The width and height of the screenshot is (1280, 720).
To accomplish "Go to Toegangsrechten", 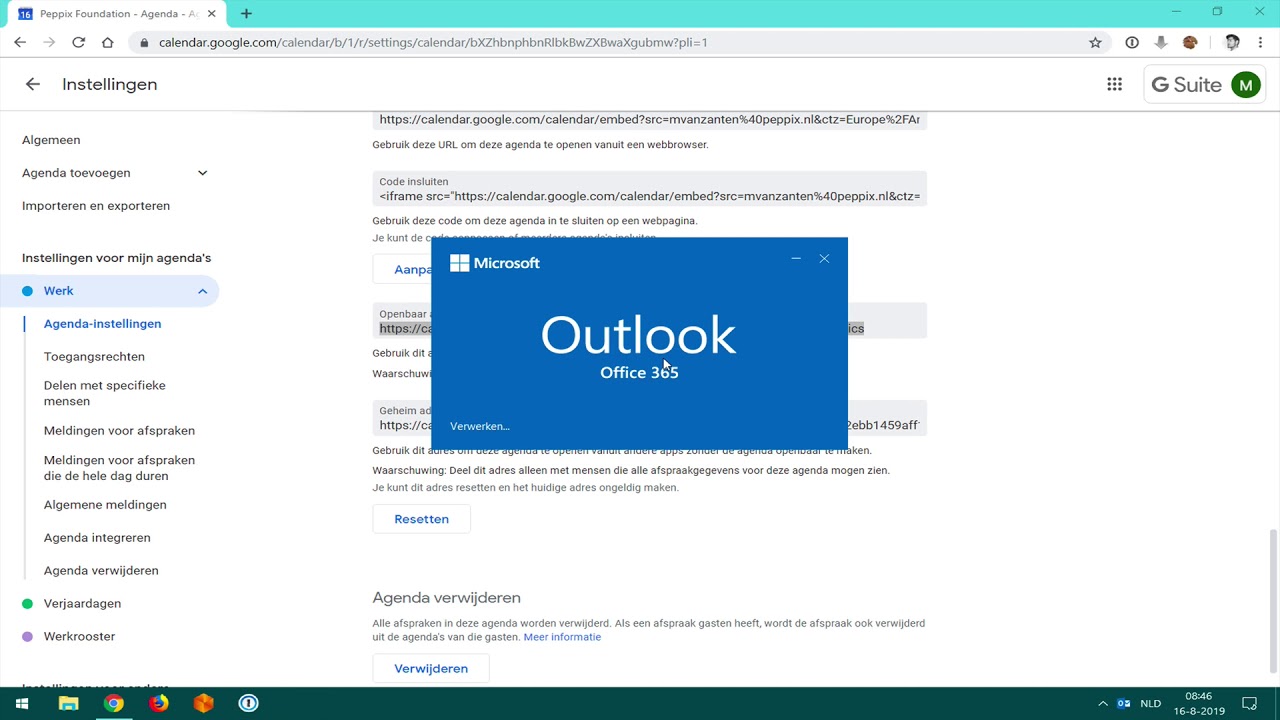I will coord(94,357).
